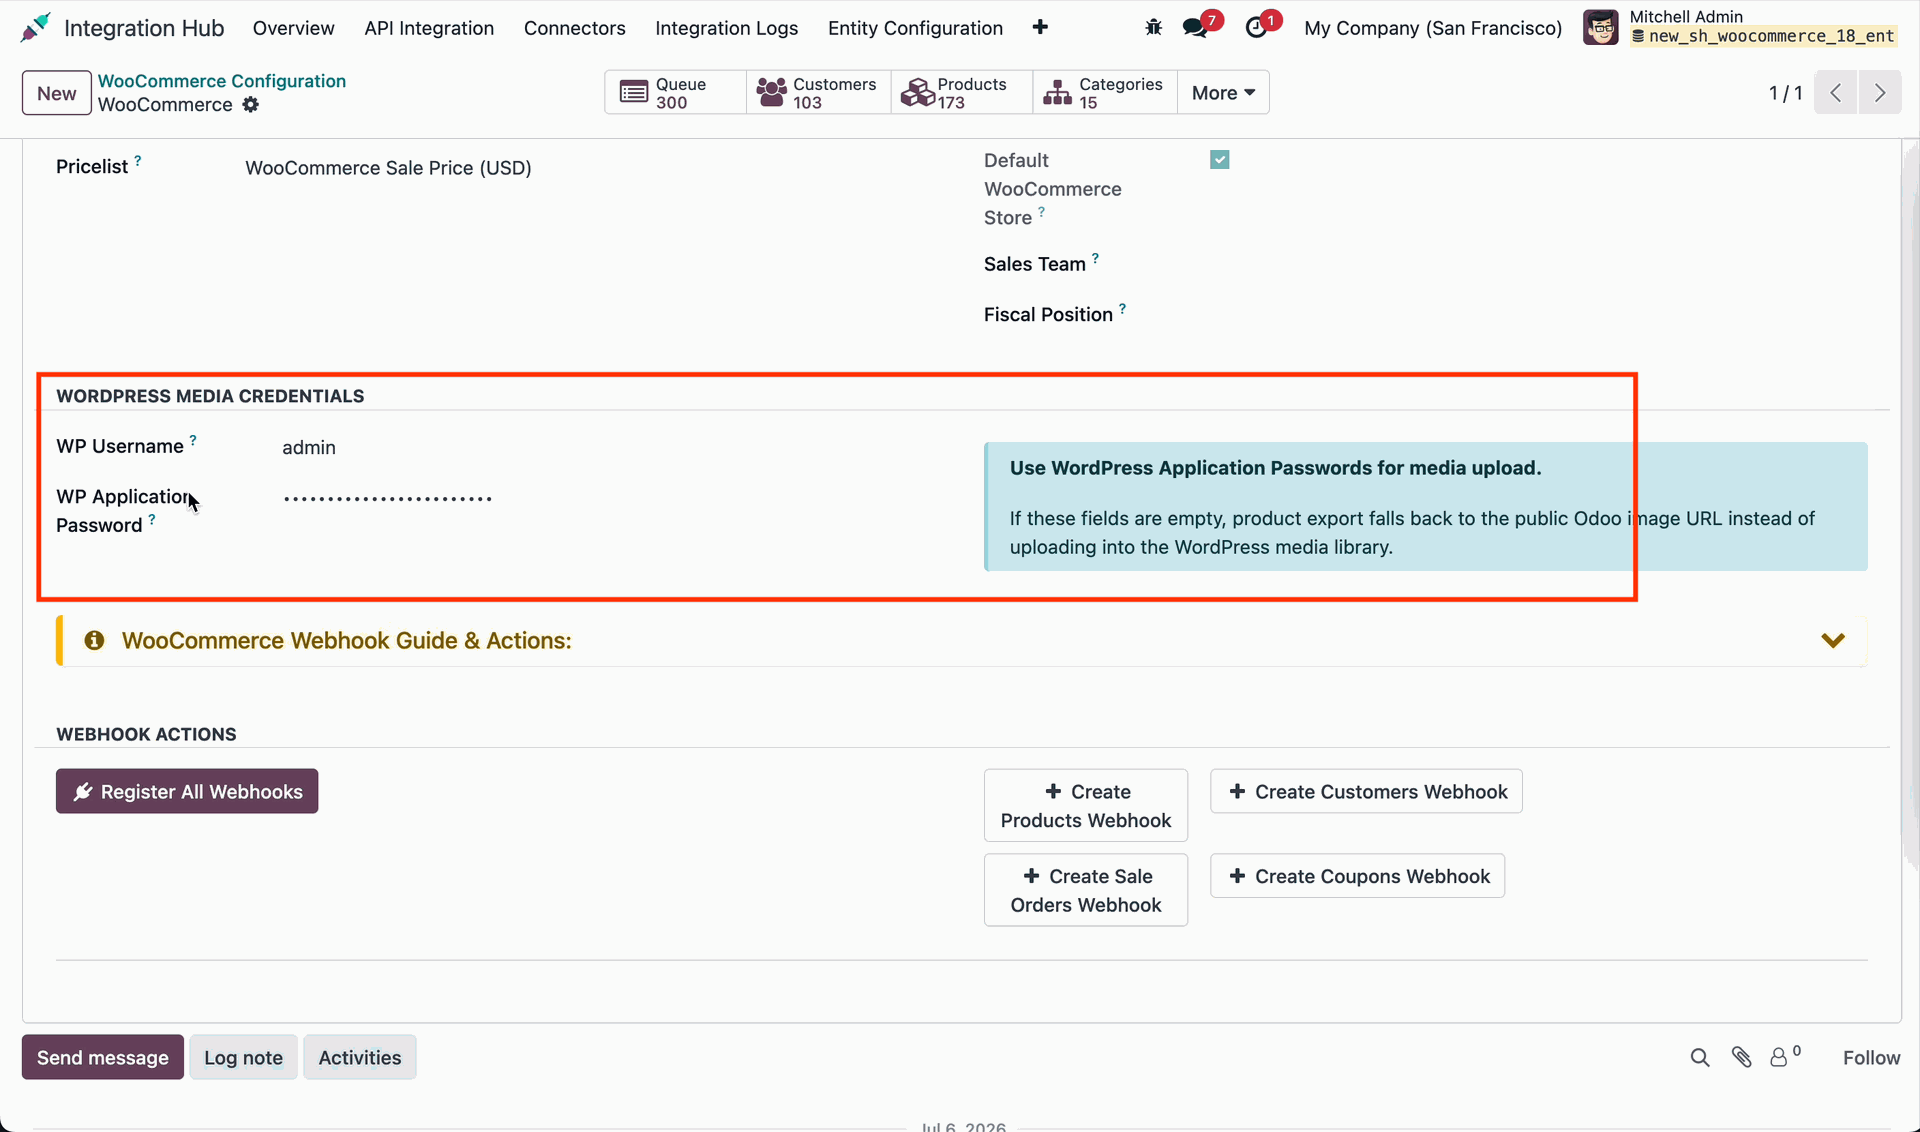This screenshot has height=1132, width=1920.
Task: Open the Queue 300 stat button
Action: [675, 93]
